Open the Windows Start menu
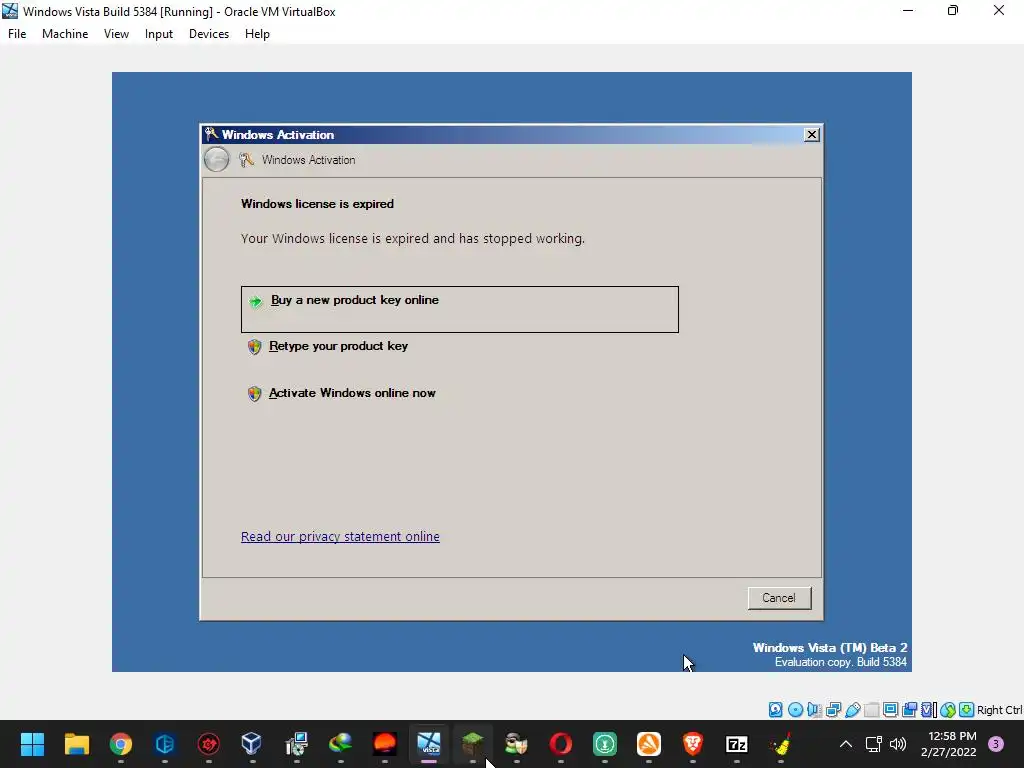The image size is (1024, 768). [32, 744]
